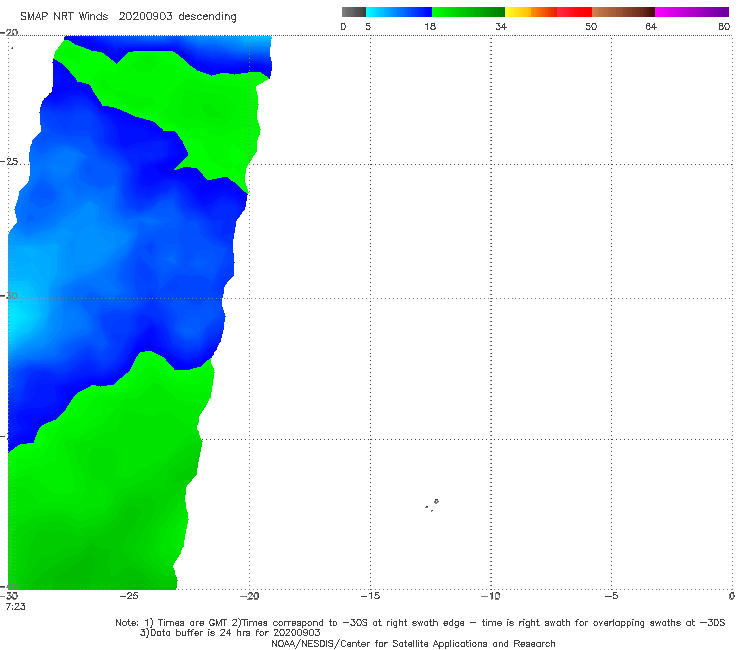740x650 pixels.
Task: Click the colorbar label '64'
Action: click(x=651, y=26)
